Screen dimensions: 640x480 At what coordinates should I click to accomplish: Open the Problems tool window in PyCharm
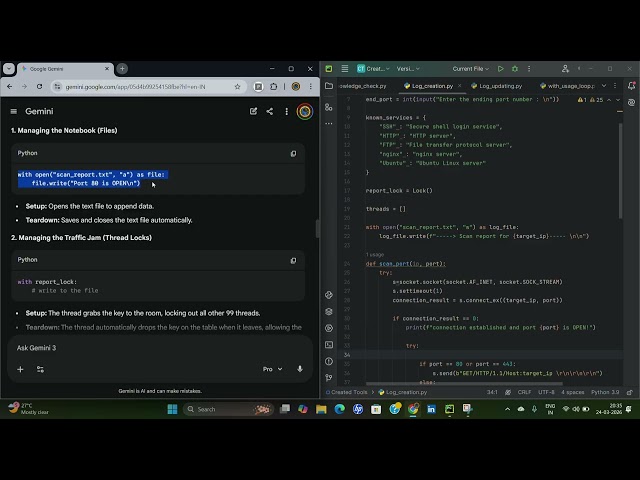[329, 361]
